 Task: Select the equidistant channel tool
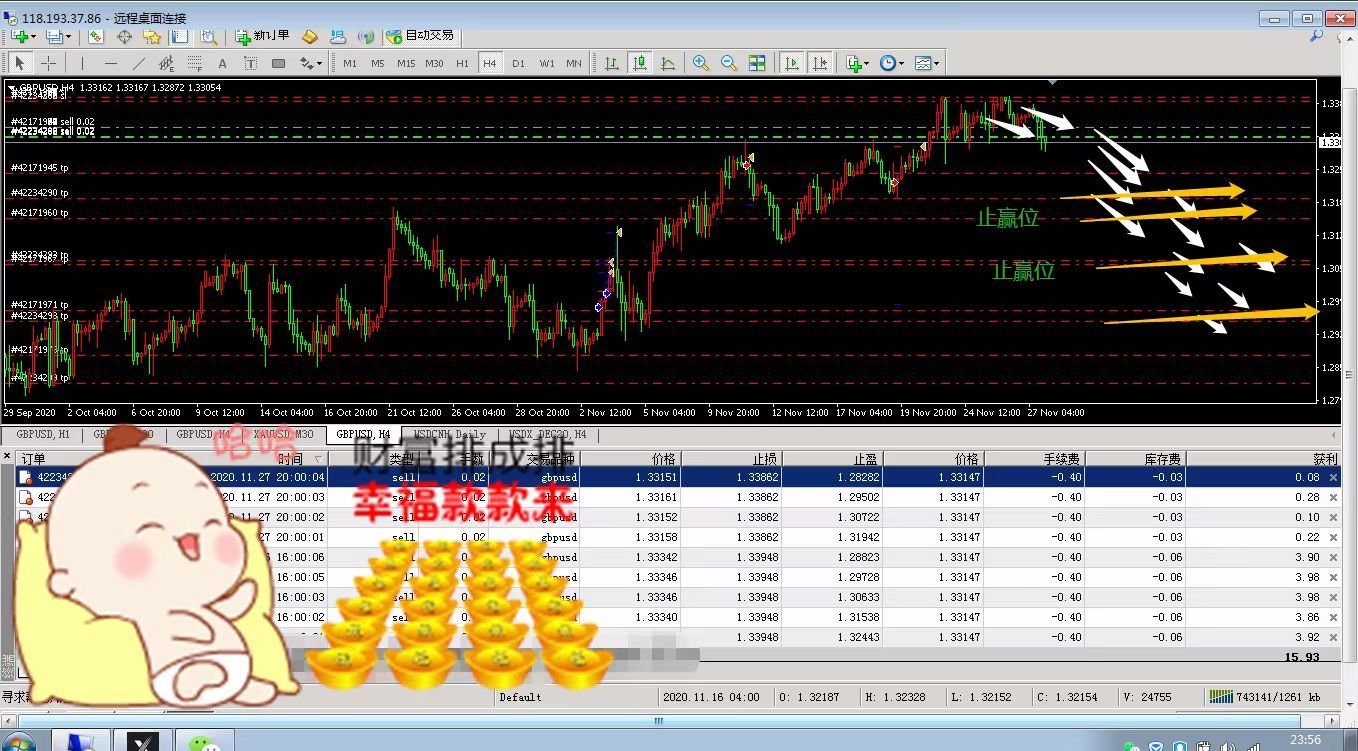166,63
